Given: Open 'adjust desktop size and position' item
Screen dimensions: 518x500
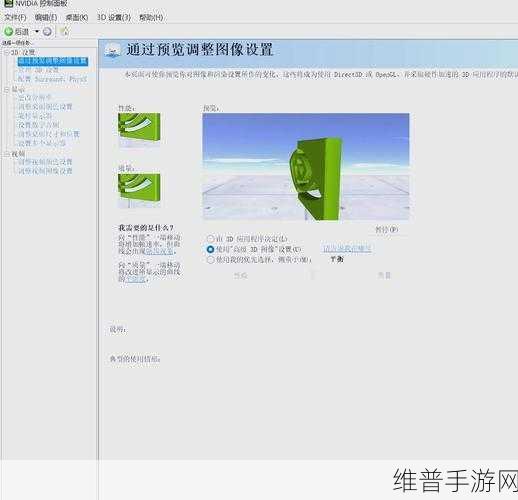Looking at the screenshot, I should [x=49, y=134].
